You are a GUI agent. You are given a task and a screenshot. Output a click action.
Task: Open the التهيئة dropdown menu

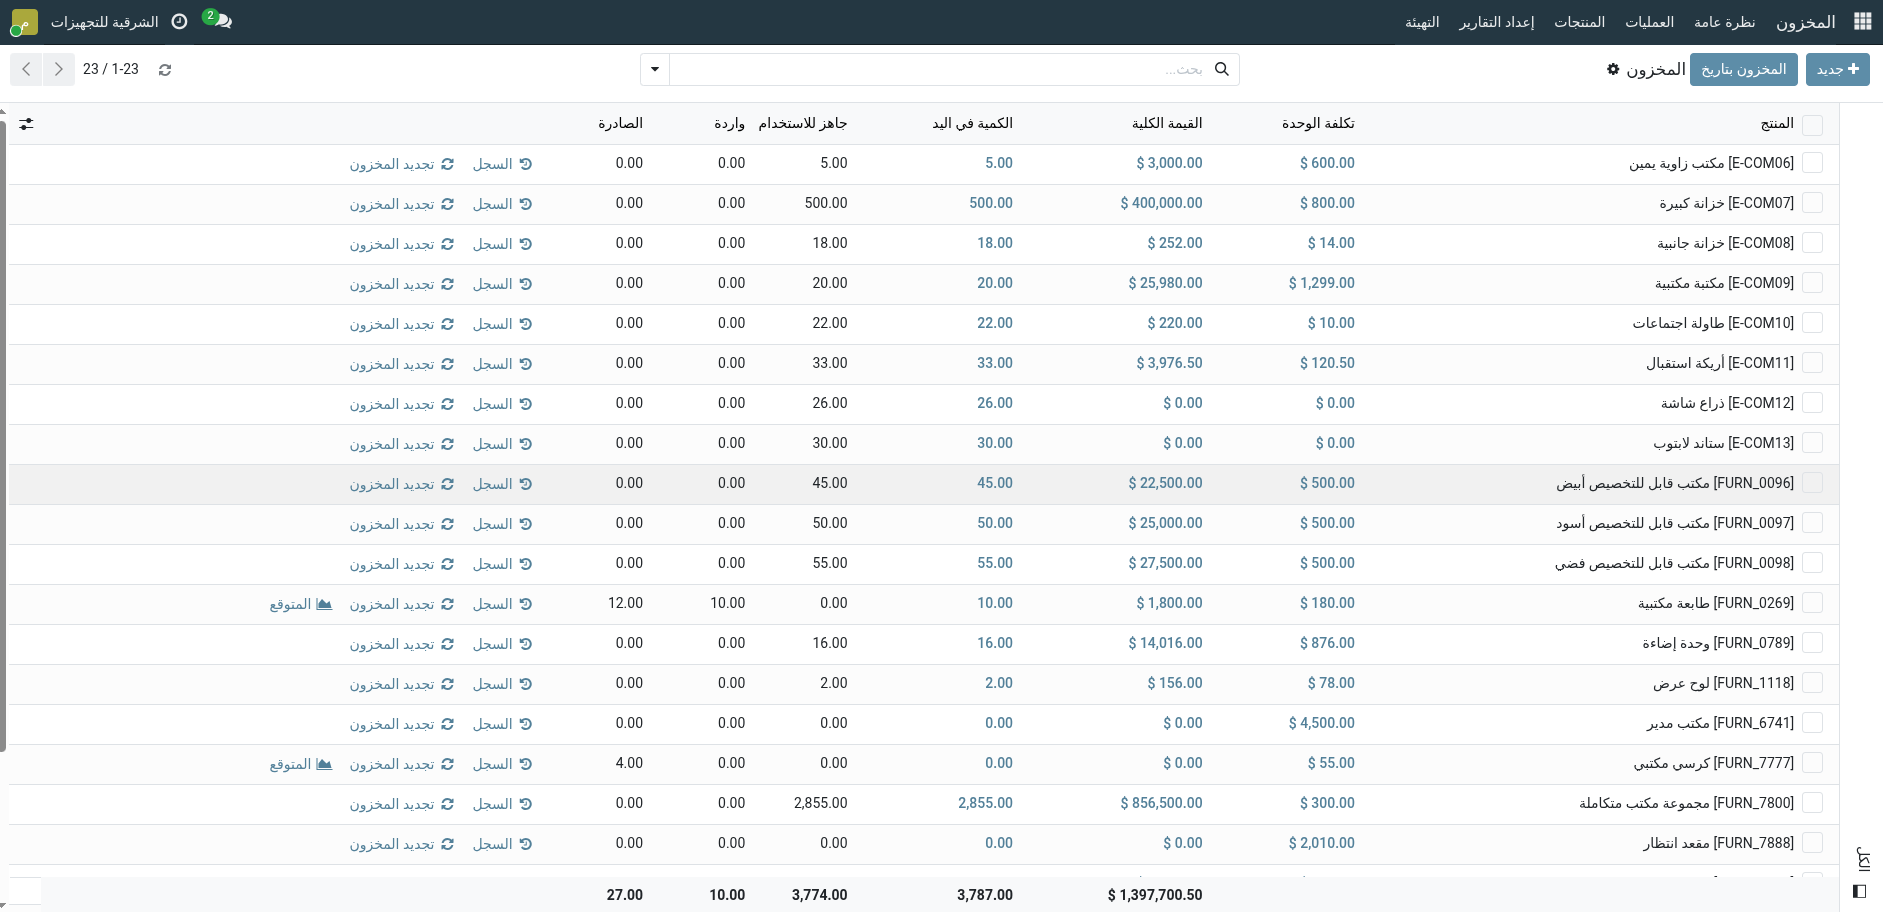pos(1422,21)
